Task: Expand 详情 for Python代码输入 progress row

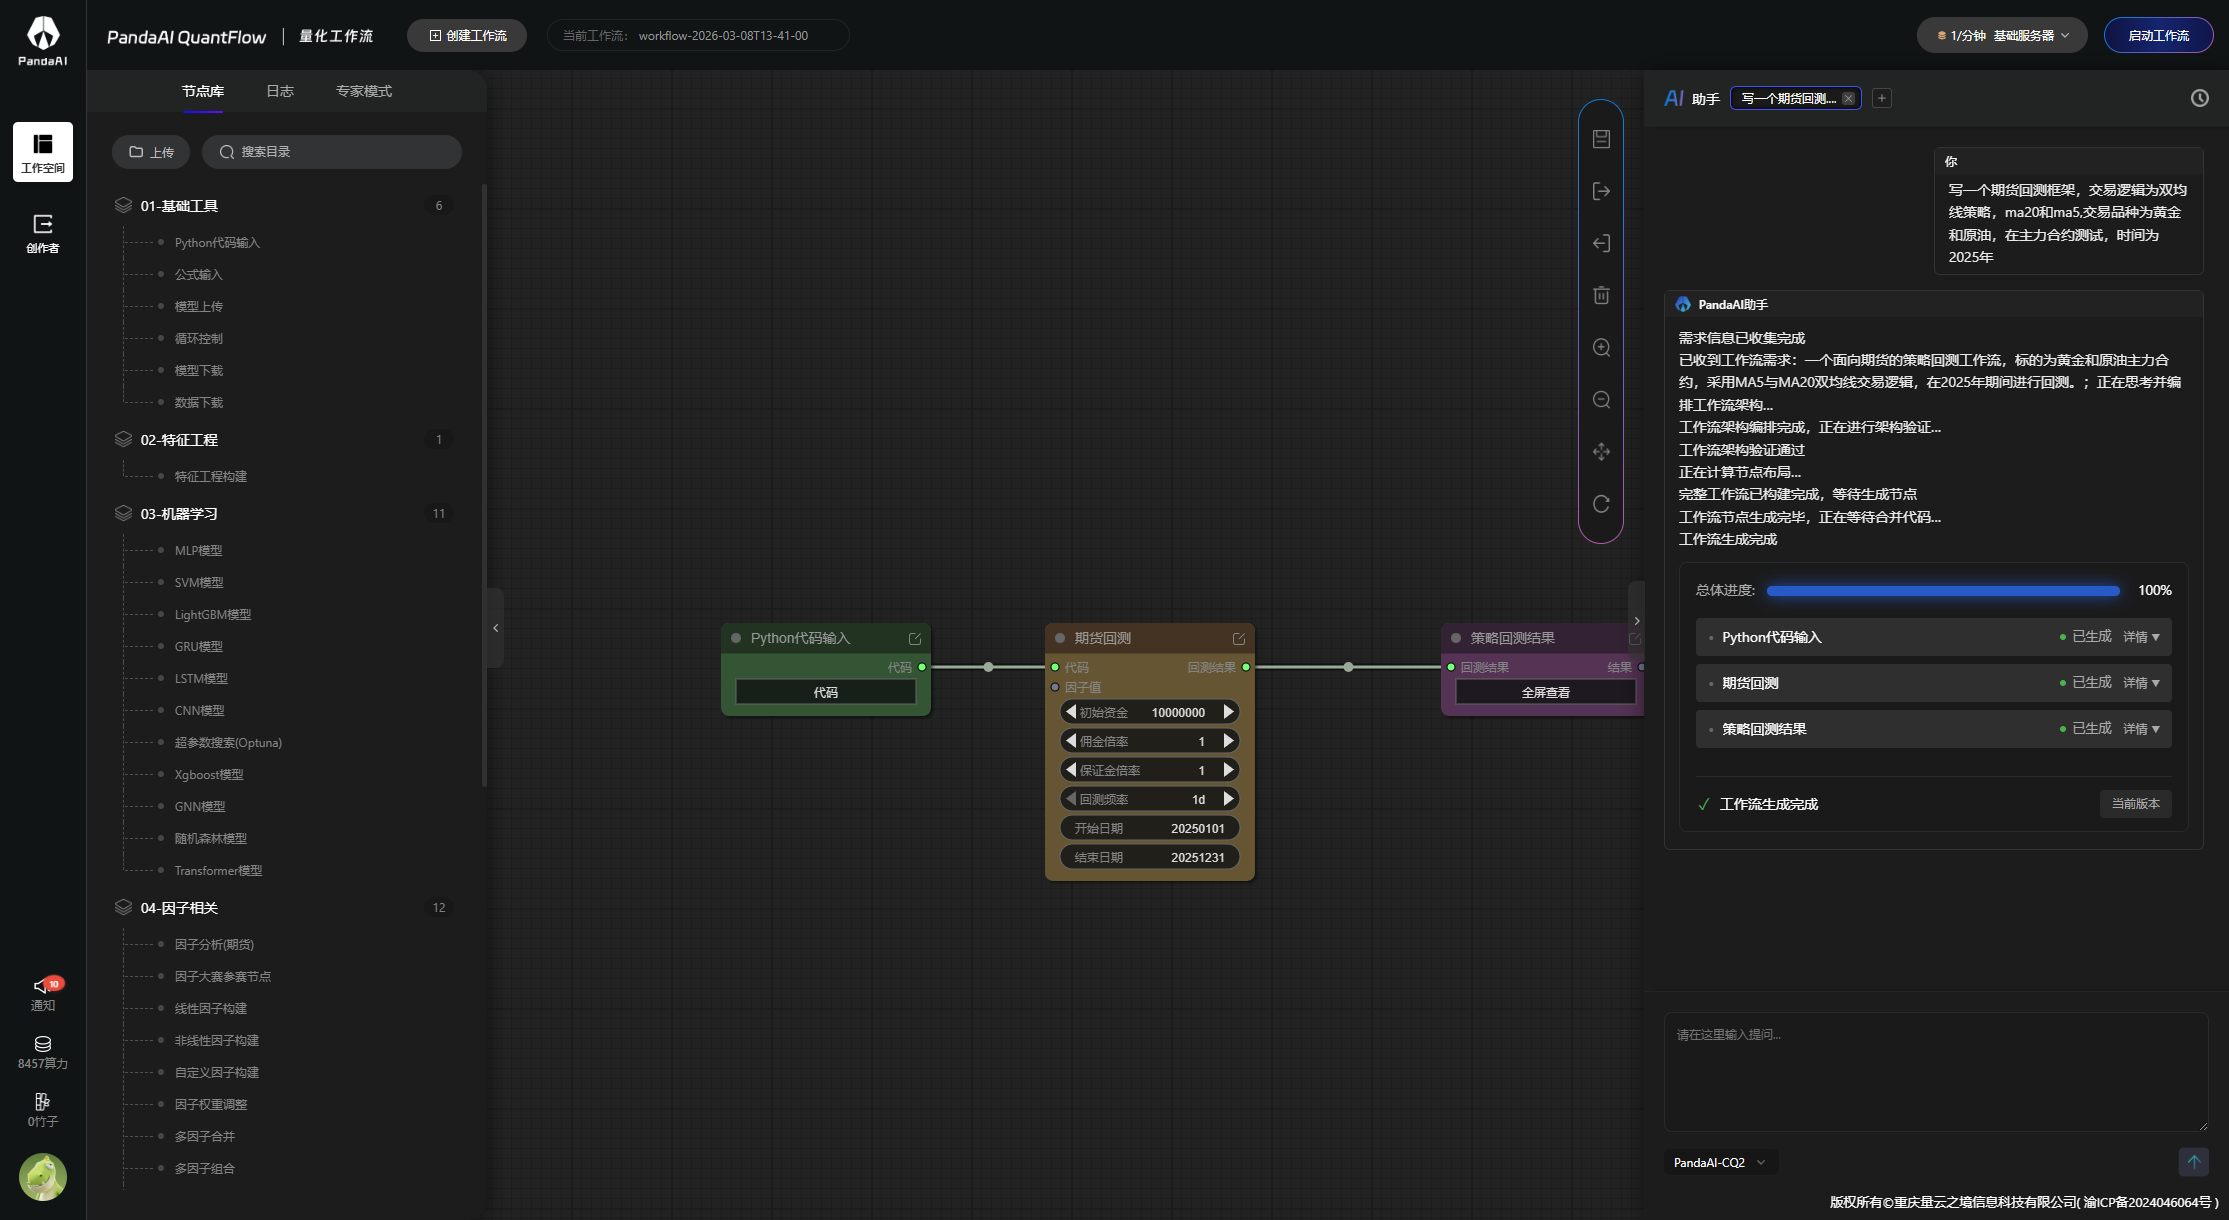Action: point(2141,637)
